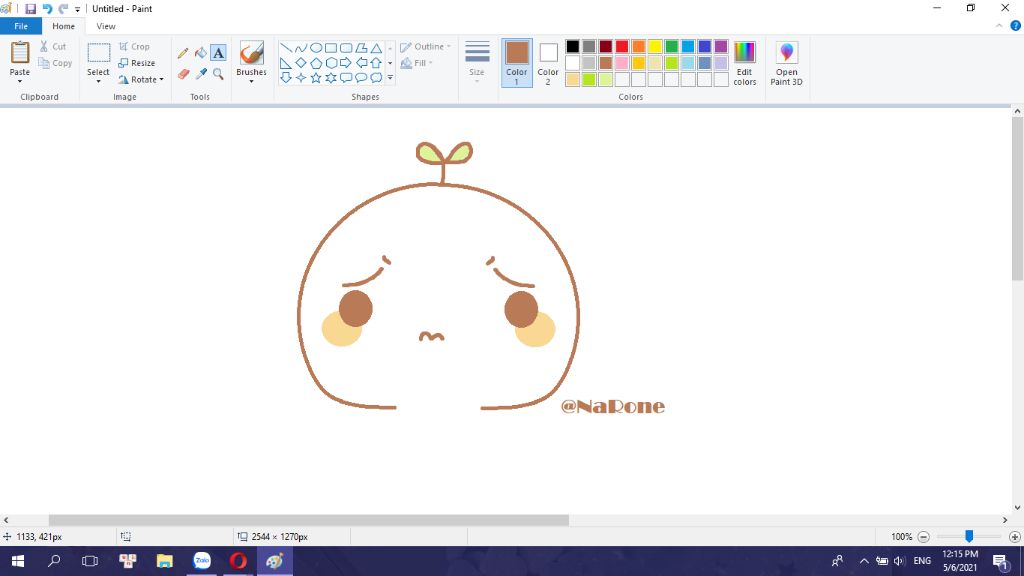Choose the Line shape

285,48
